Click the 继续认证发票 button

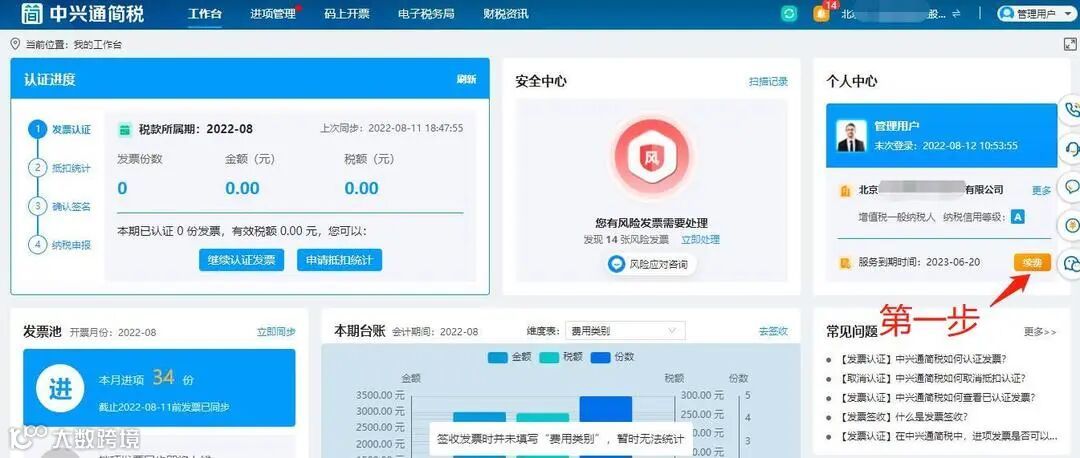241,260
